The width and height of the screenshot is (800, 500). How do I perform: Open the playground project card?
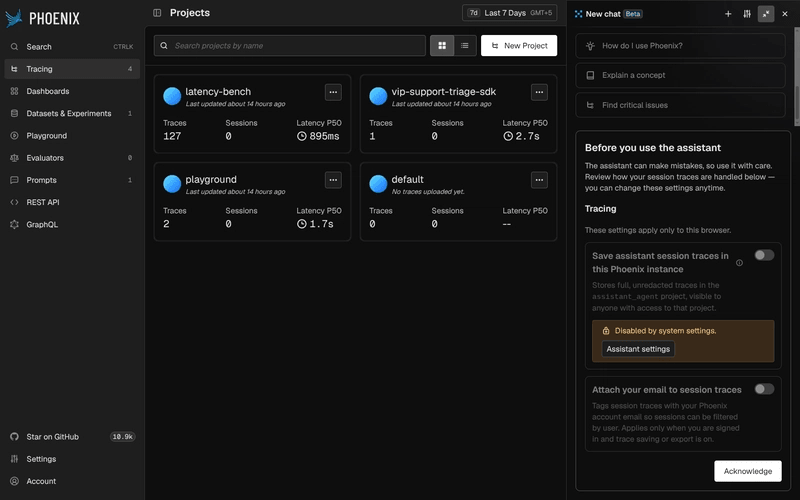pyautogui.click(x=252, y=202)
